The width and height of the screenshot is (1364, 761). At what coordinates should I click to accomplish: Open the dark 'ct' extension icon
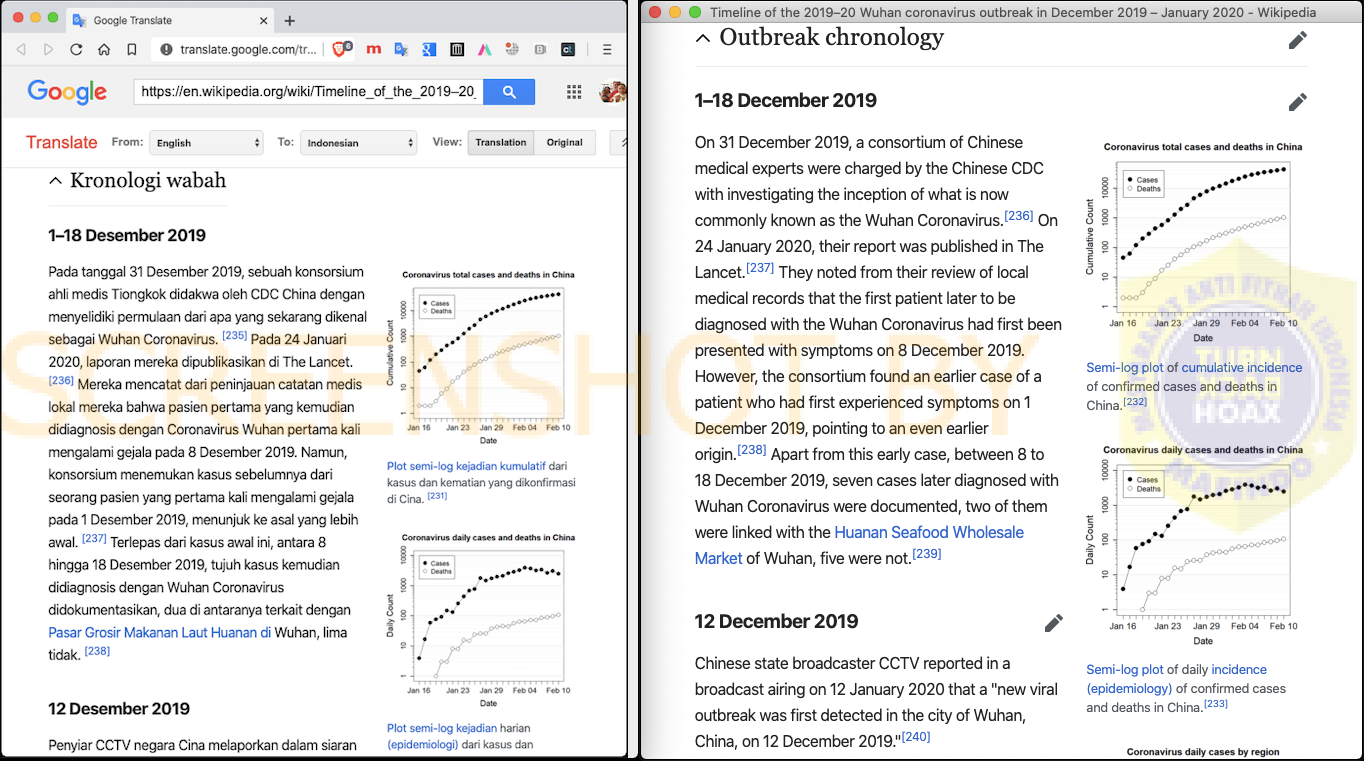pos(569,49)
